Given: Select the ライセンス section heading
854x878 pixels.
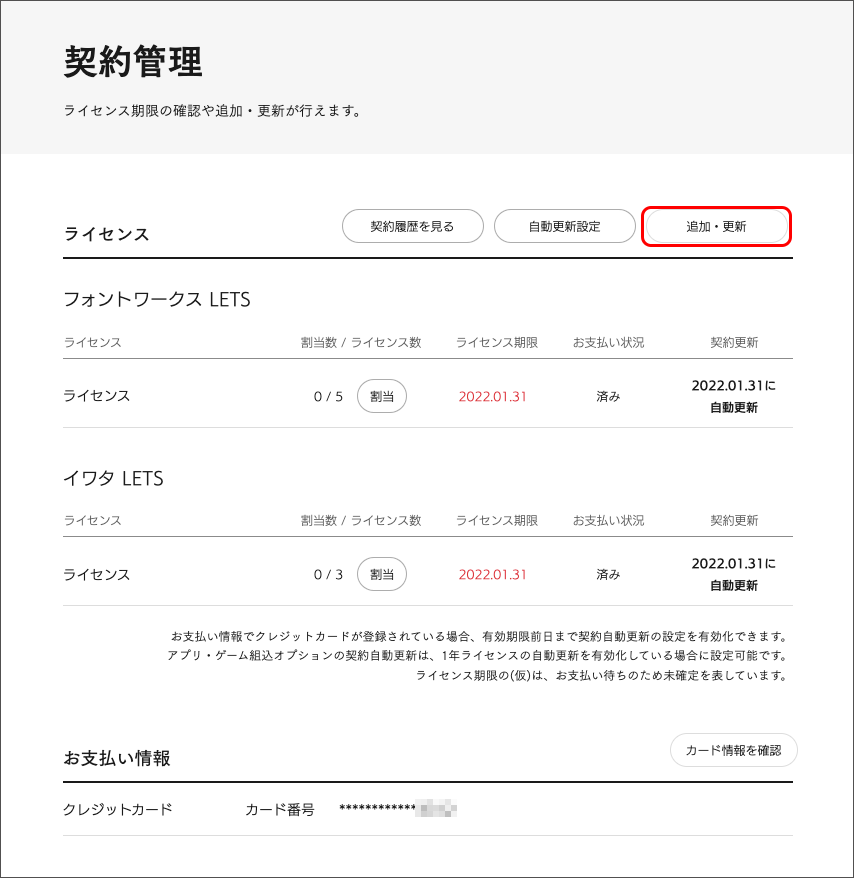Looking at the screenshot, I should (106, 234).
